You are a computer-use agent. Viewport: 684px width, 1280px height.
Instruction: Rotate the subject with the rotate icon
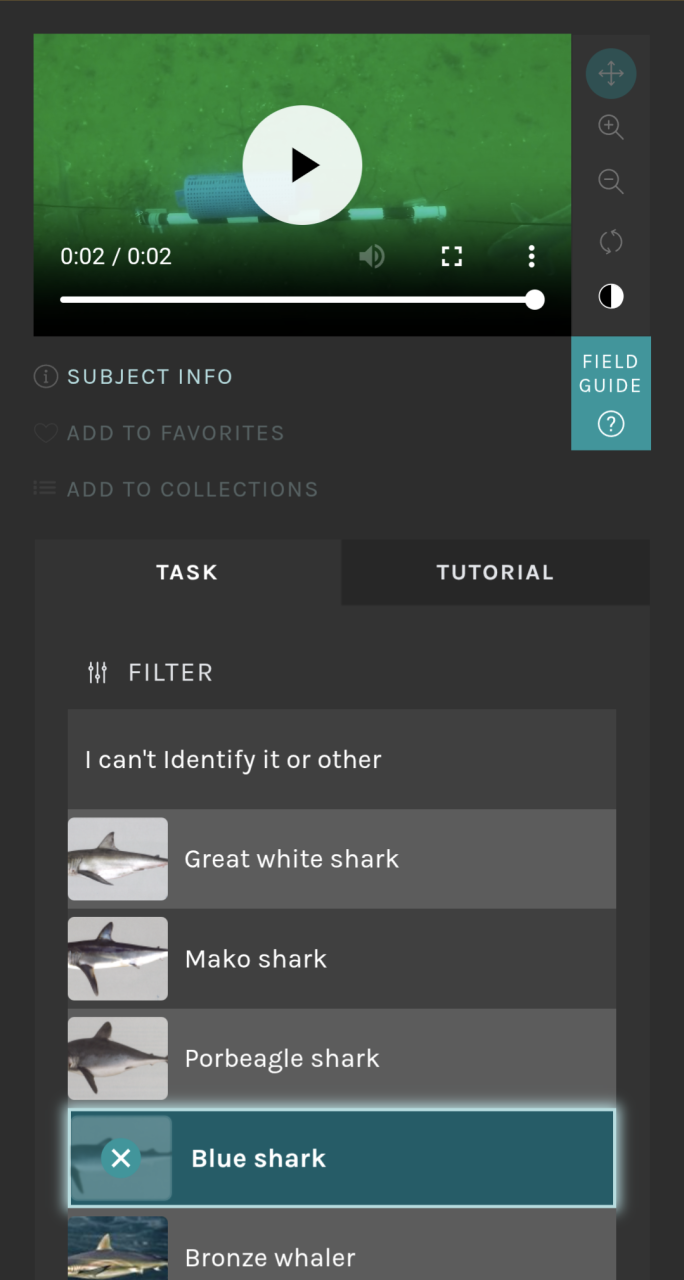[x=610, y=241]
